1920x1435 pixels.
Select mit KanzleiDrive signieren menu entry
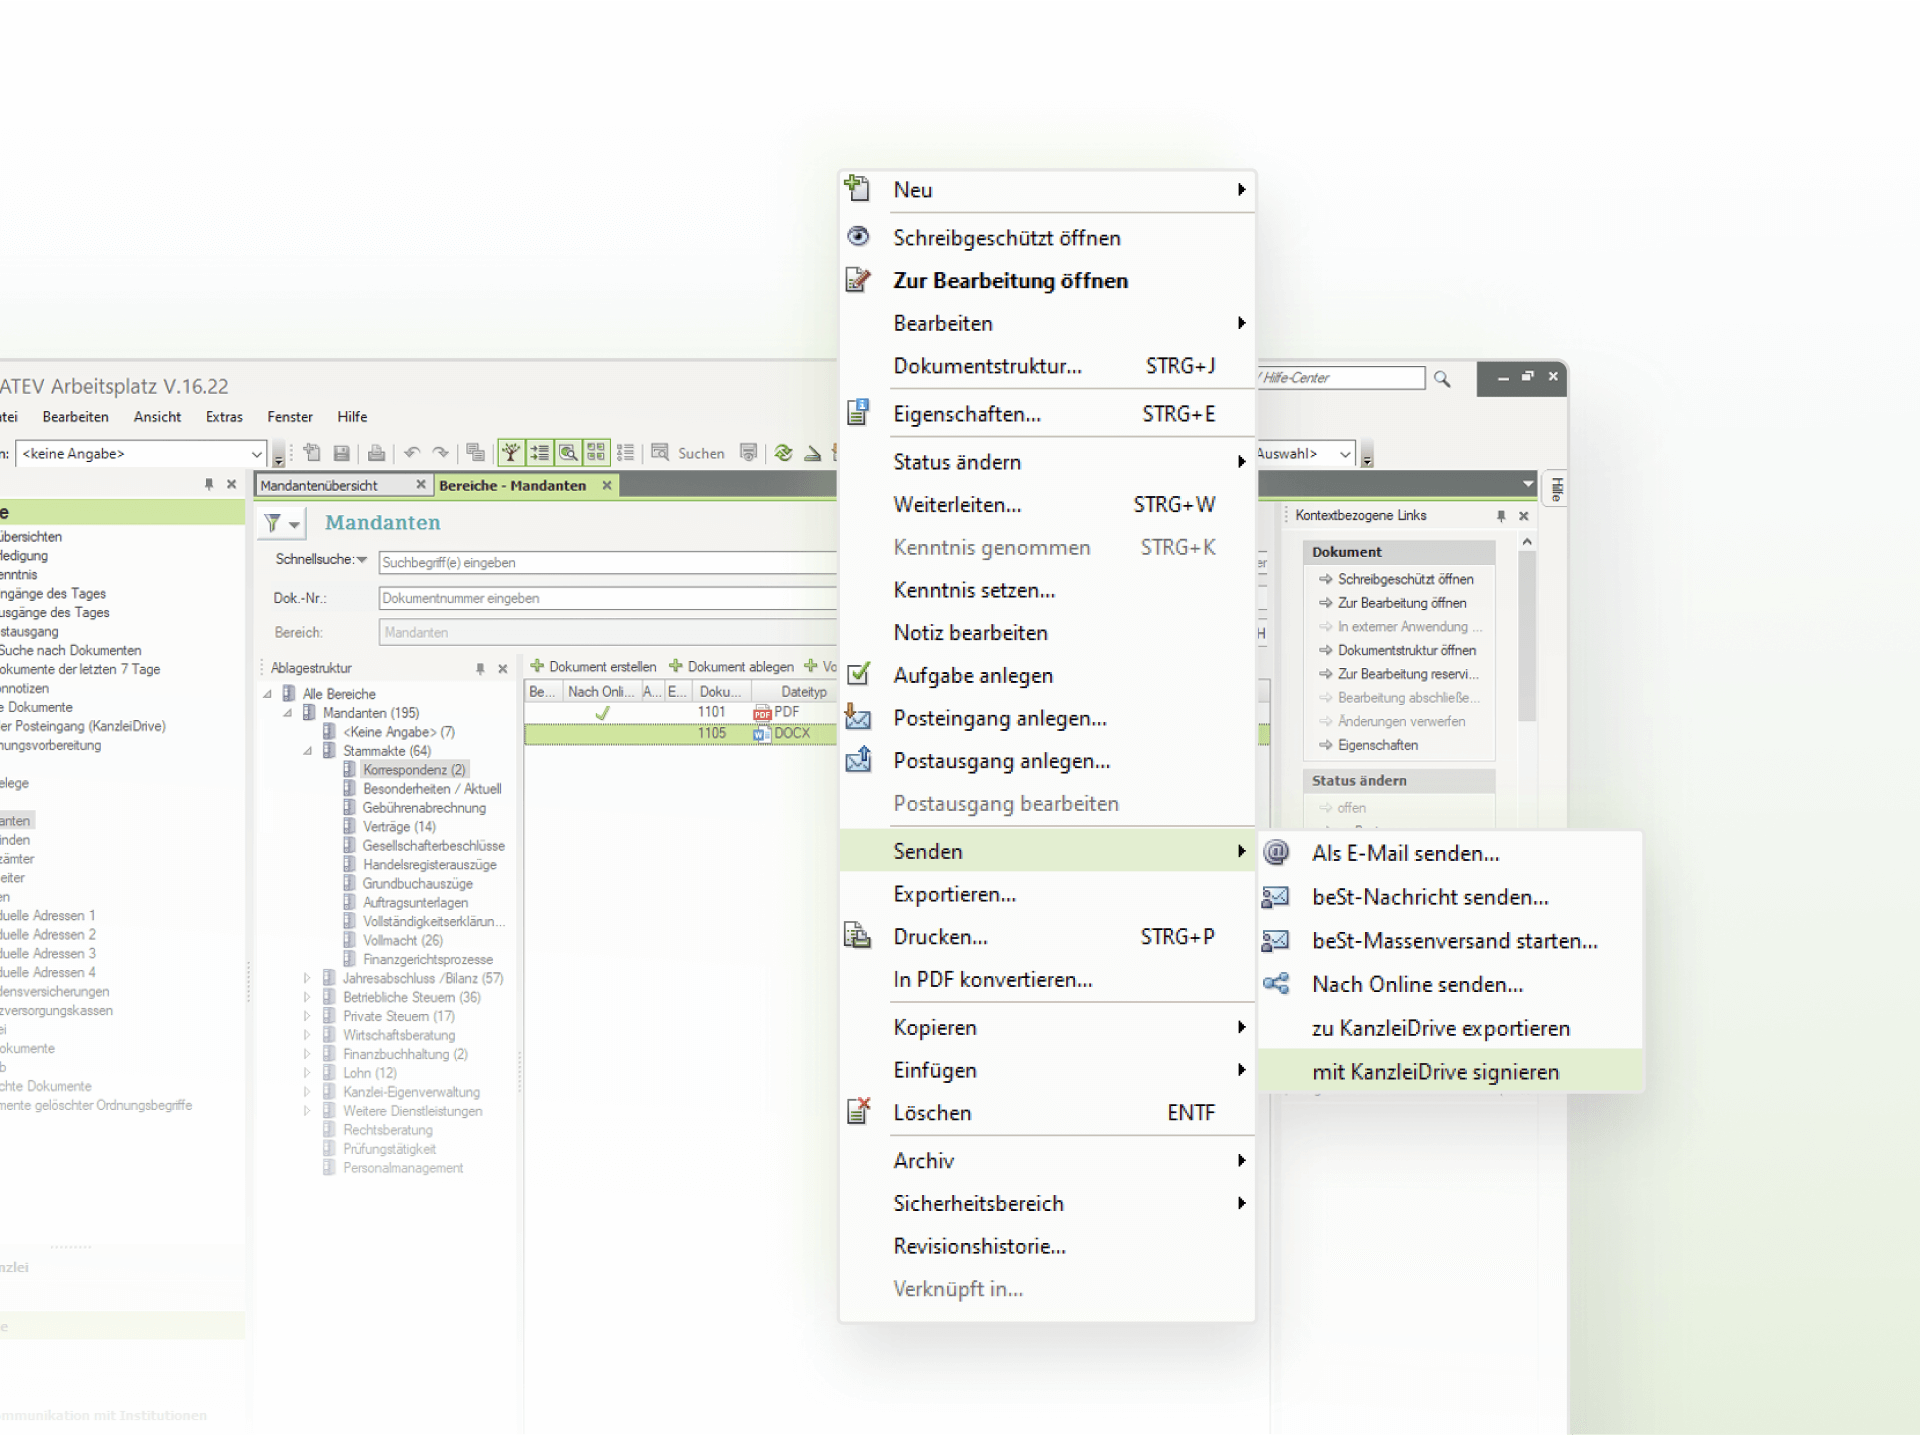pos(1435,1072)
